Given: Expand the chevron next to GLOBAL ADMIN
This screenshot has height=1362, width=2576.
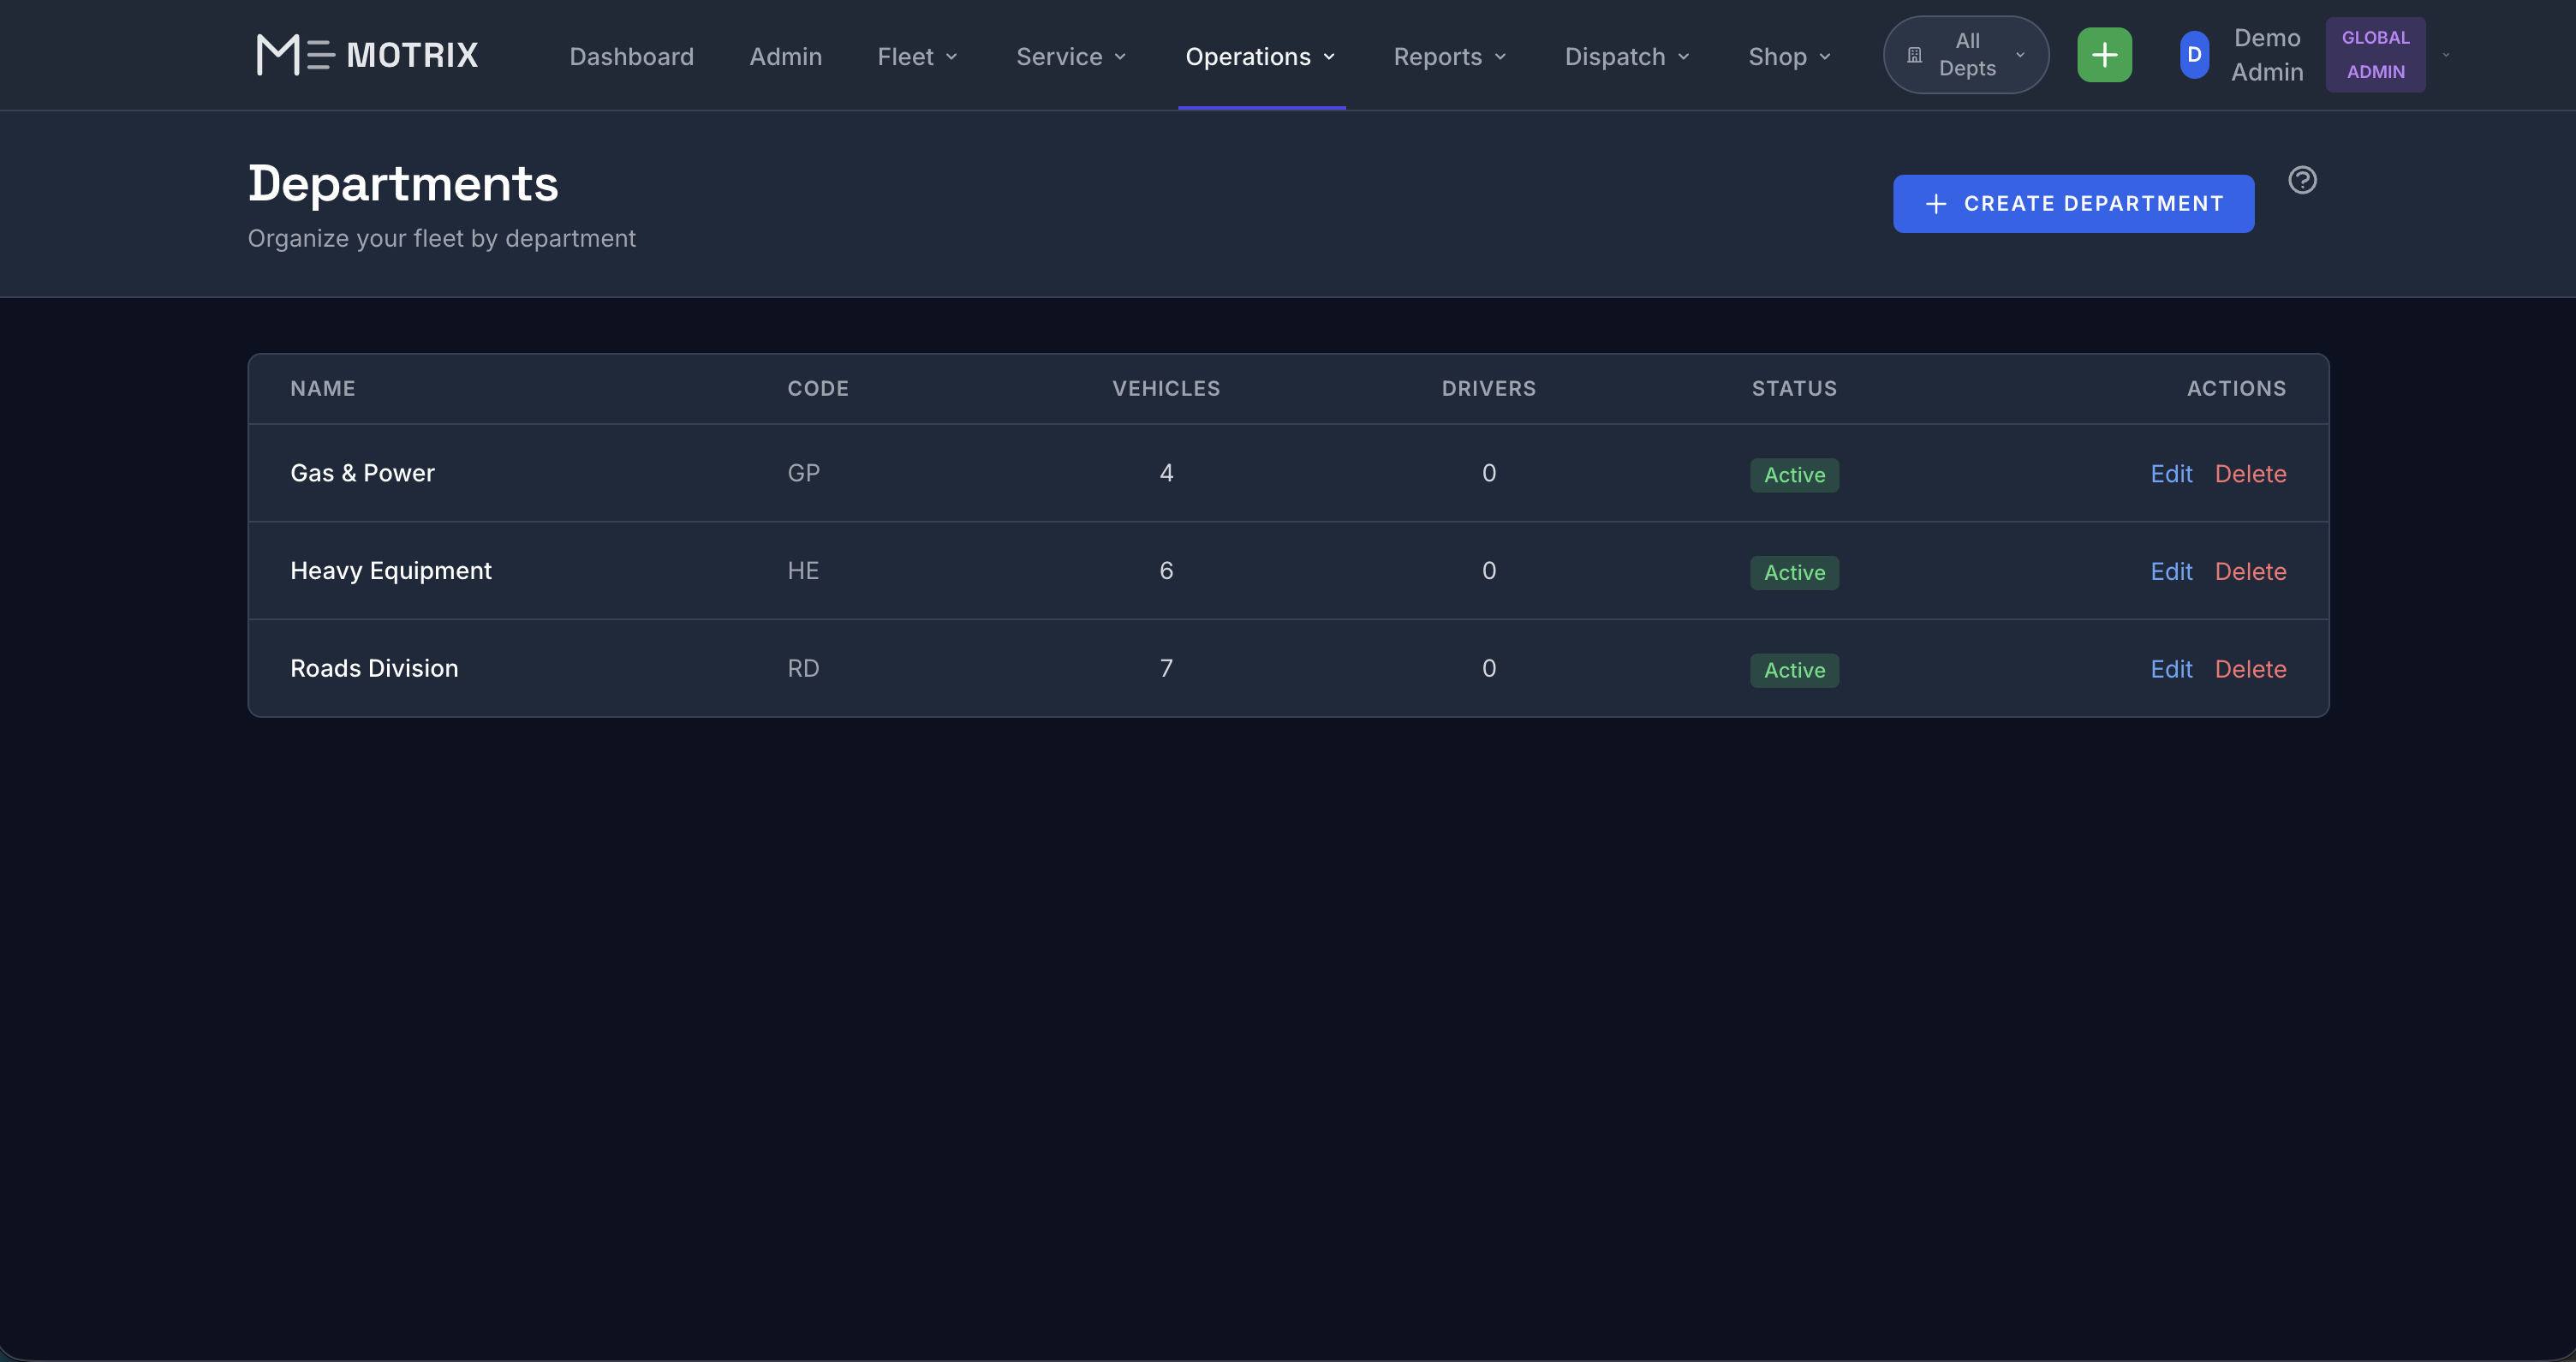Looking at the screenshot, I should 2446,54.
